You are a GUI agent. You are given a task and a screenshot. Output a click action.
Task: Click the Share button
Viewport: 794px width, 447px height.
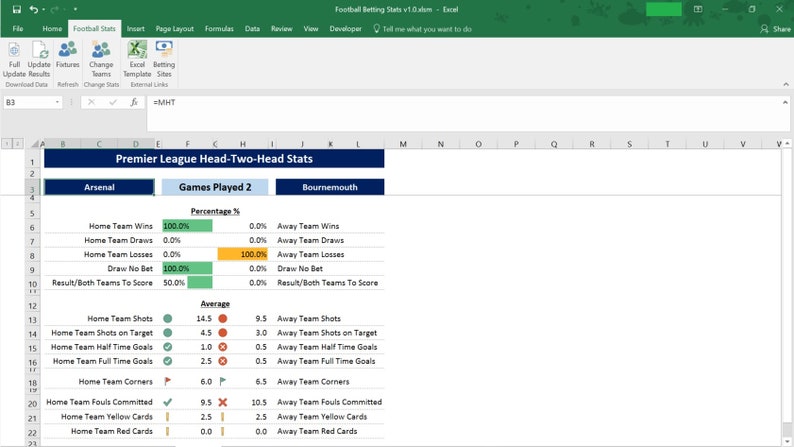pos(775,29)
